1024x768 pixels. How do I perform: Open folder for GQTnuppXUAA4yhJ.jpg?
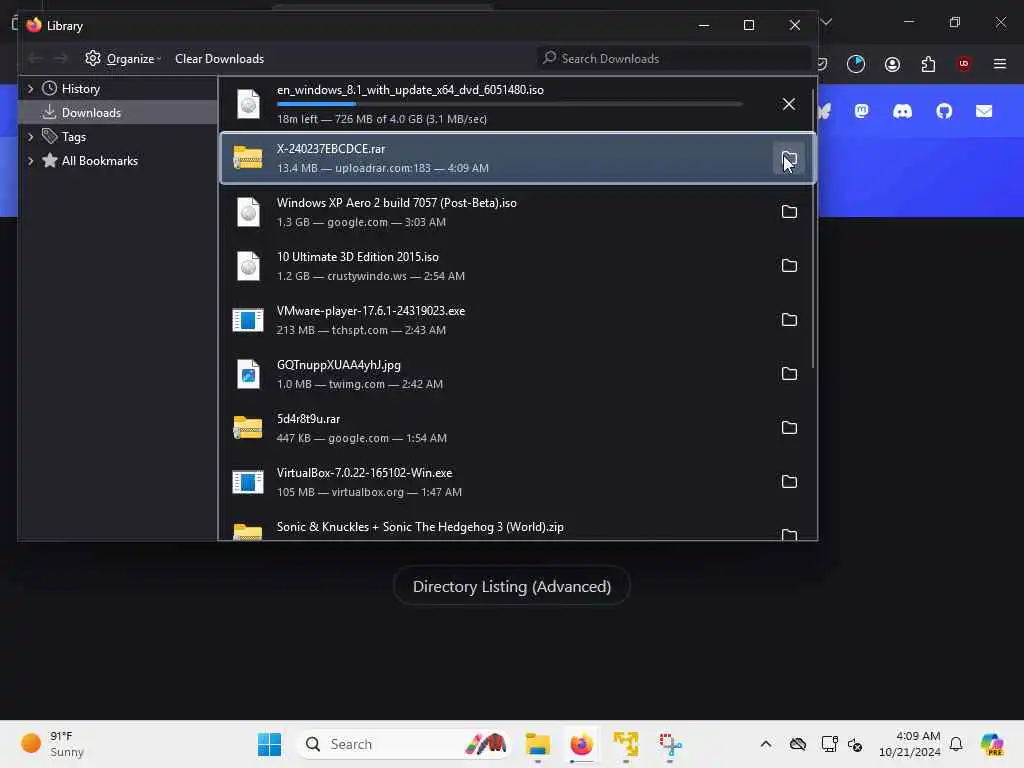[x=789, y=374]
